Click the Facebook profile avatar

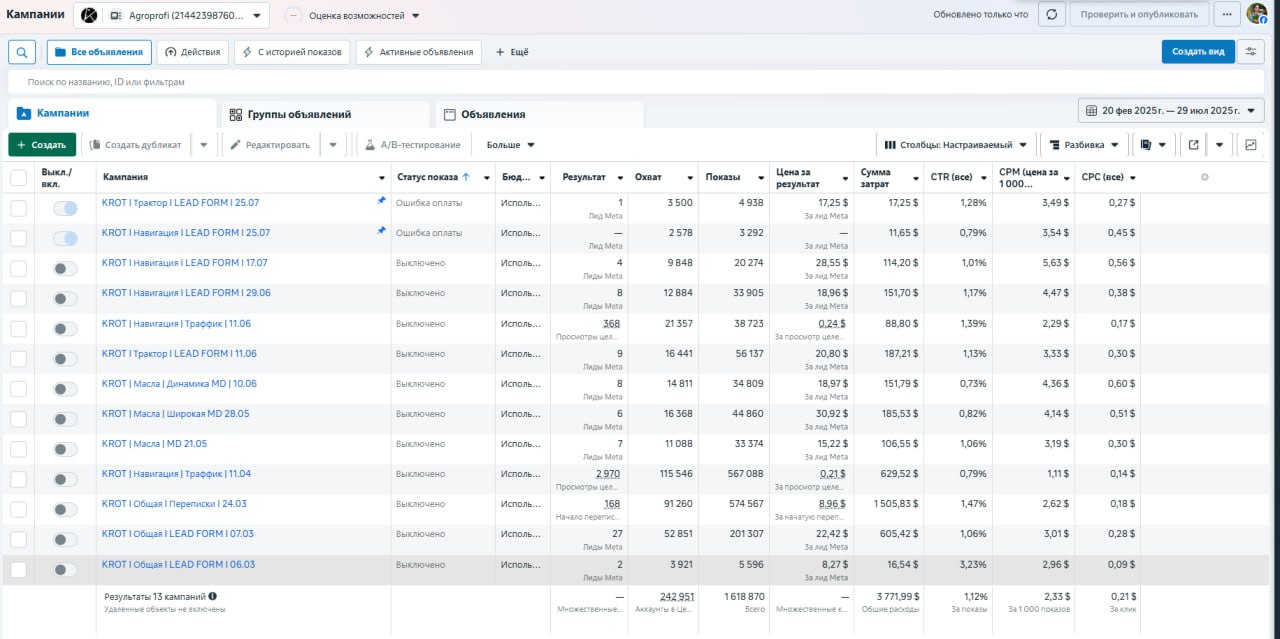[1257, 14]
